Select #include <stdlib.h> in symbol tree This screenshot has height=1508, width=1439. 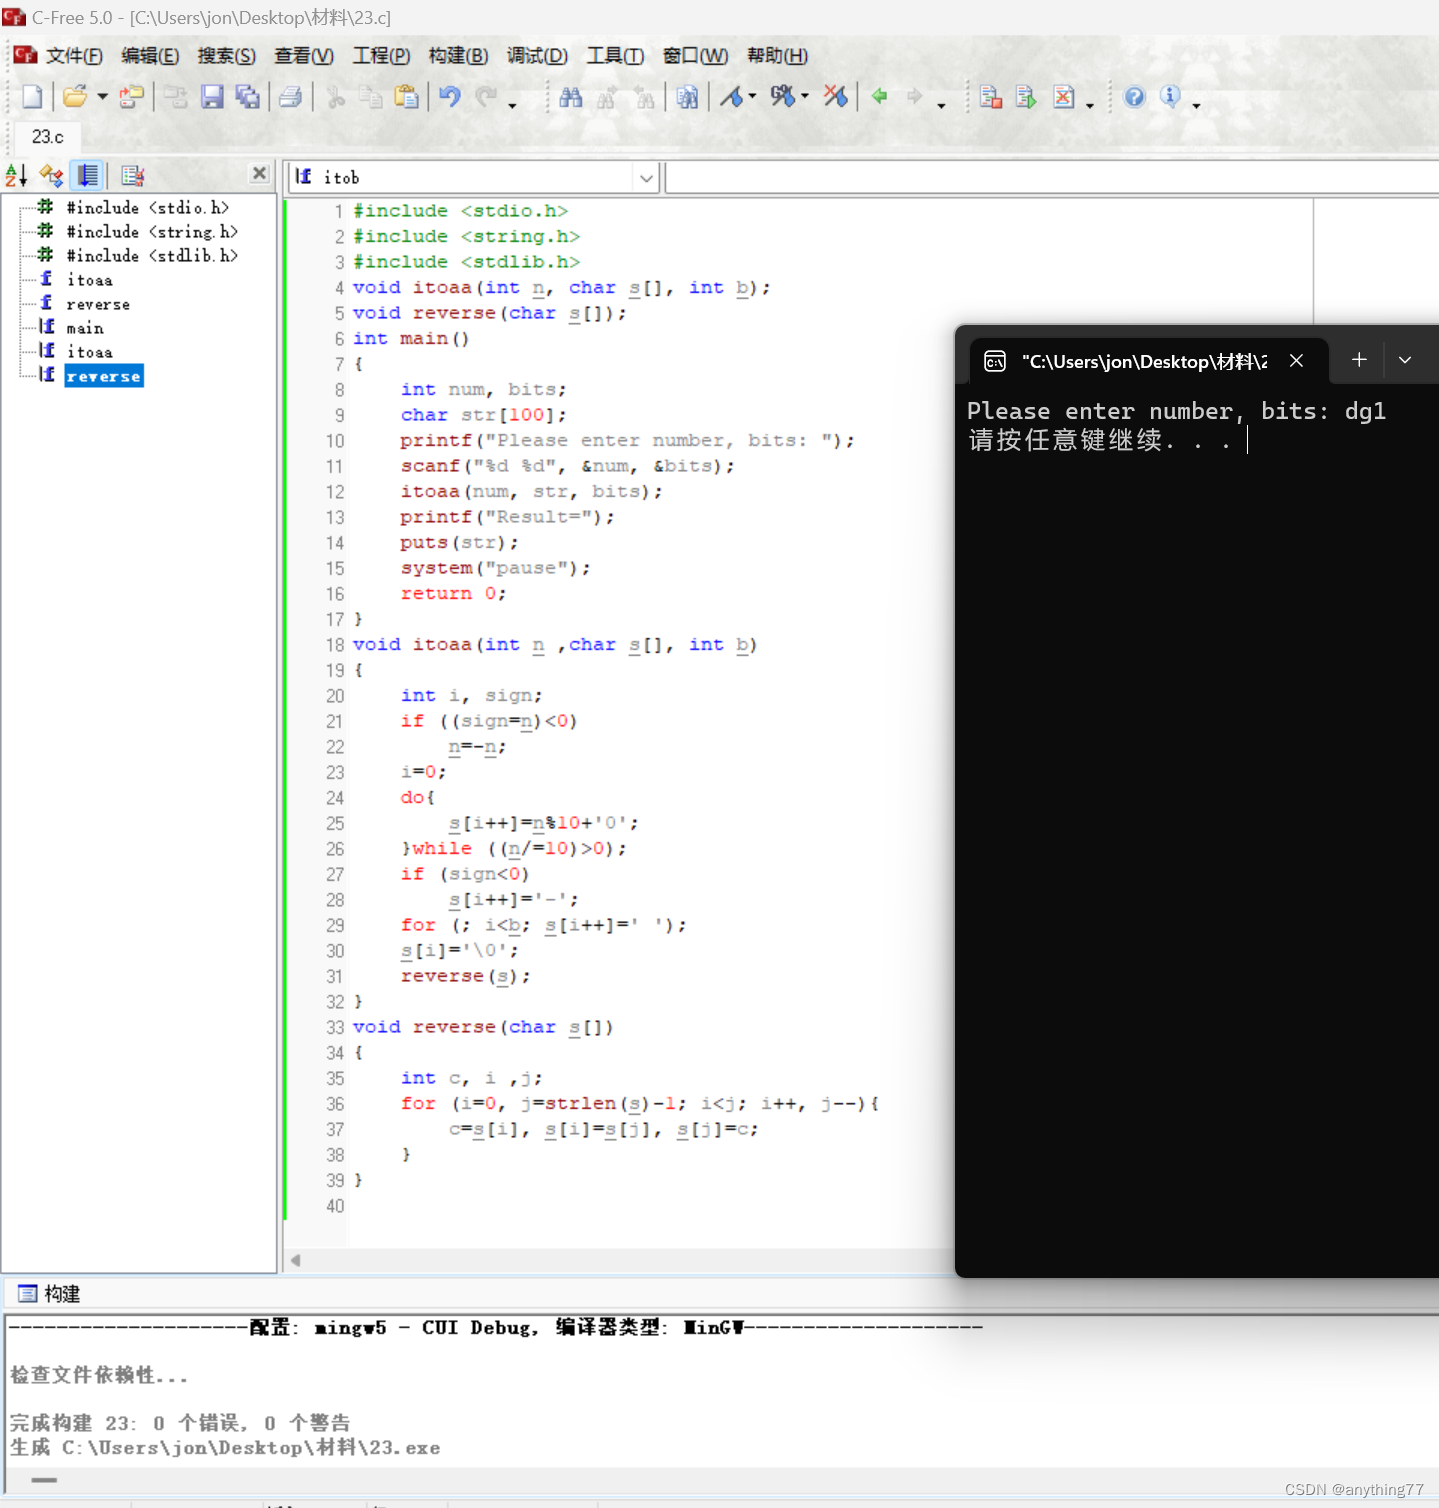(x=151, y=256)
